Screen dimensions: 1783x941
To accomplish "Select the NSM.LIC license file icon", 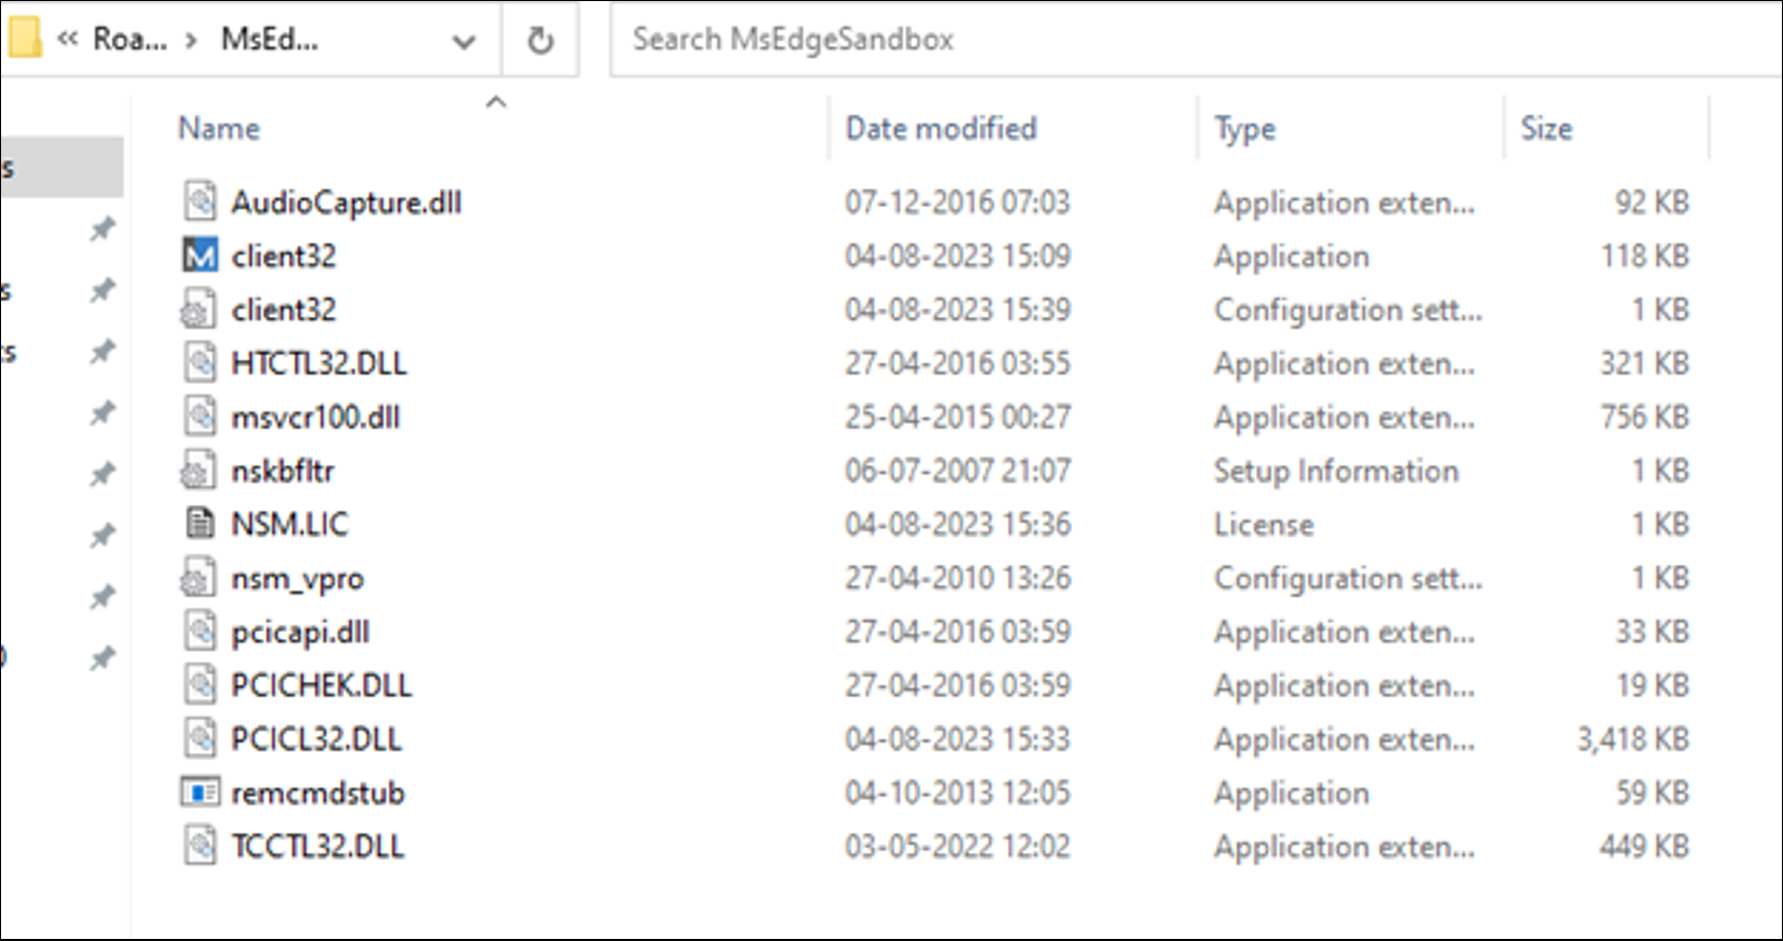I will pyautogui.click(x=200, y=524).
